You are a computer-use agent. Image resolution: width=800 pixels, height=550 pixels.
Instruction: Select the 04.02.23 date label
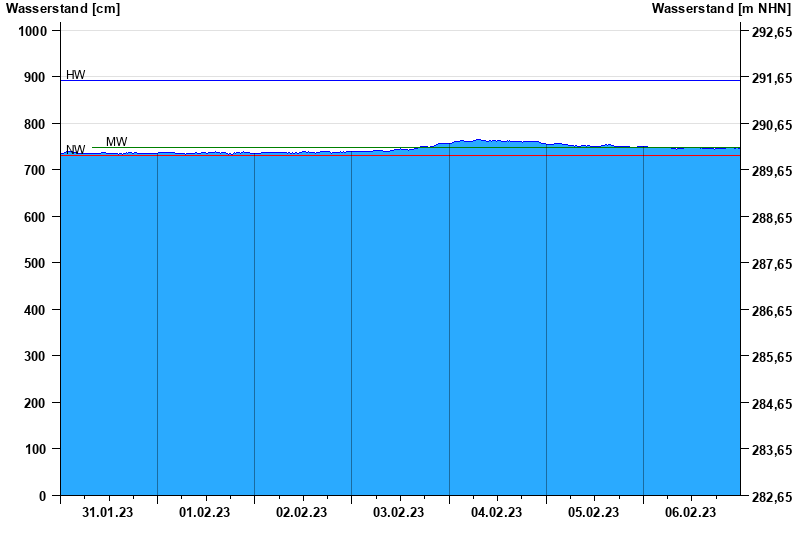pyautogui.click(x=496, y=513)
